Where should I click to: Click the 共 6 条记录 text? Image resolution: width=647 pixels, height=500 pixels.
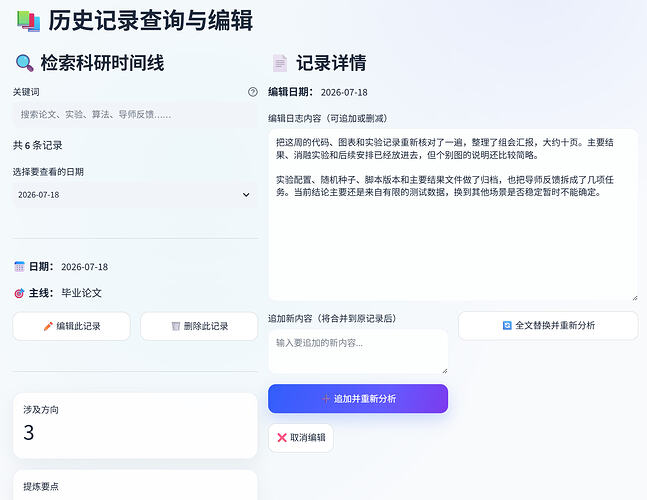pyautogui.click(x=38, y=145)
